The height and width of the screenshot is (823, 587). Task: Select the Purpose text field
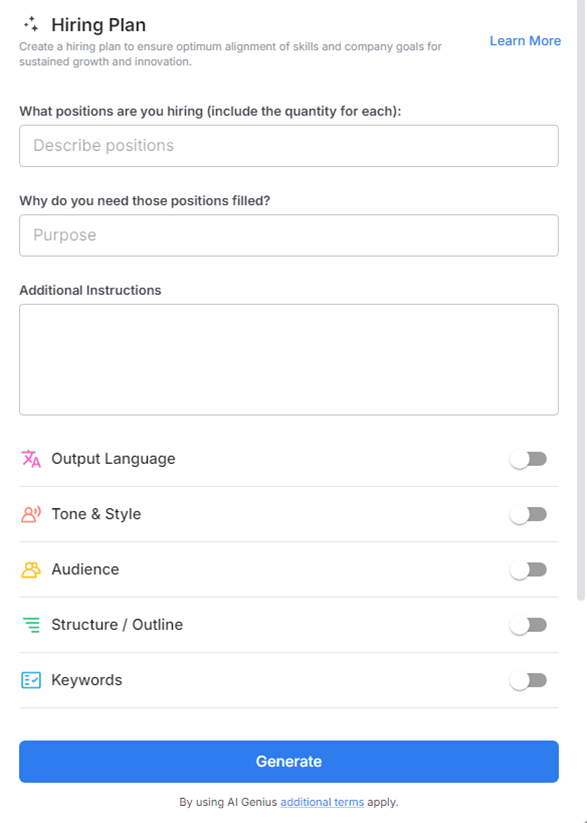point(288,235)
